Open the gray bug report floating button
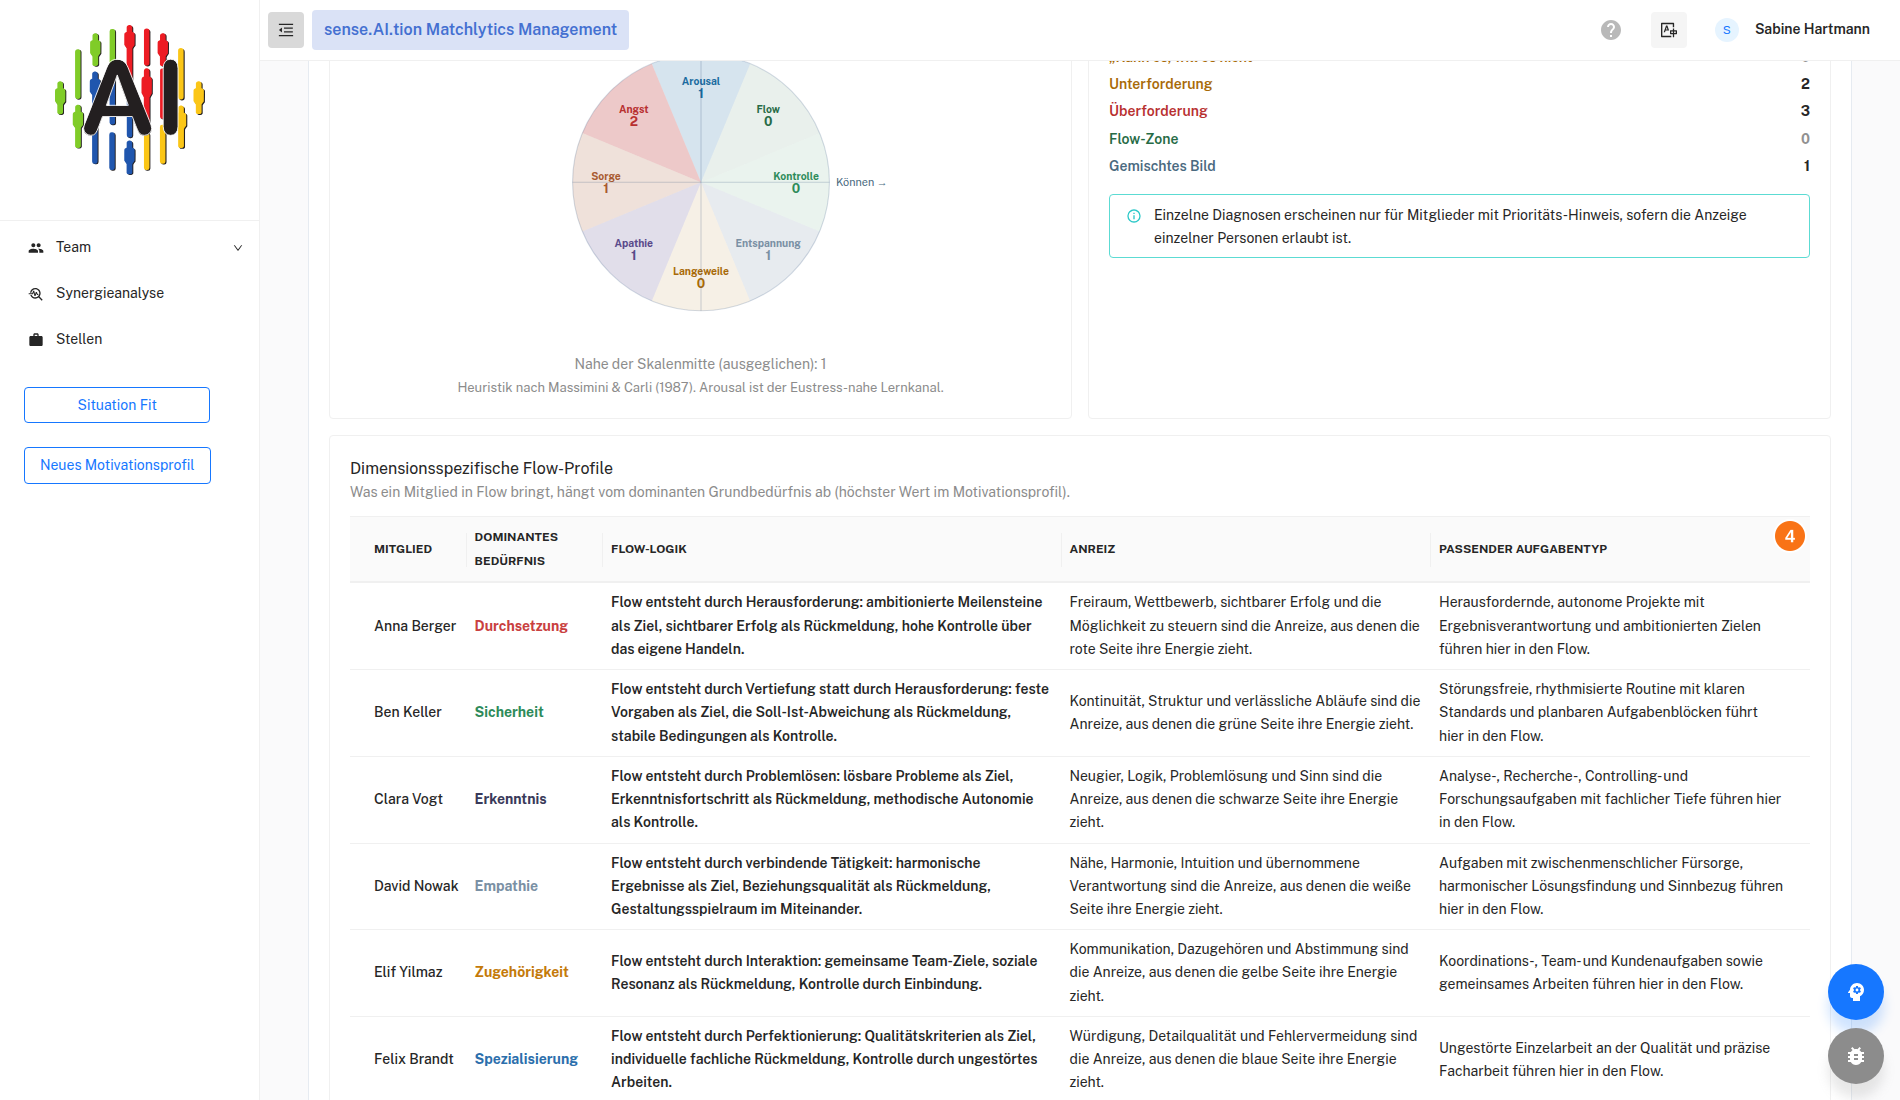 tap(1856, 1056)
